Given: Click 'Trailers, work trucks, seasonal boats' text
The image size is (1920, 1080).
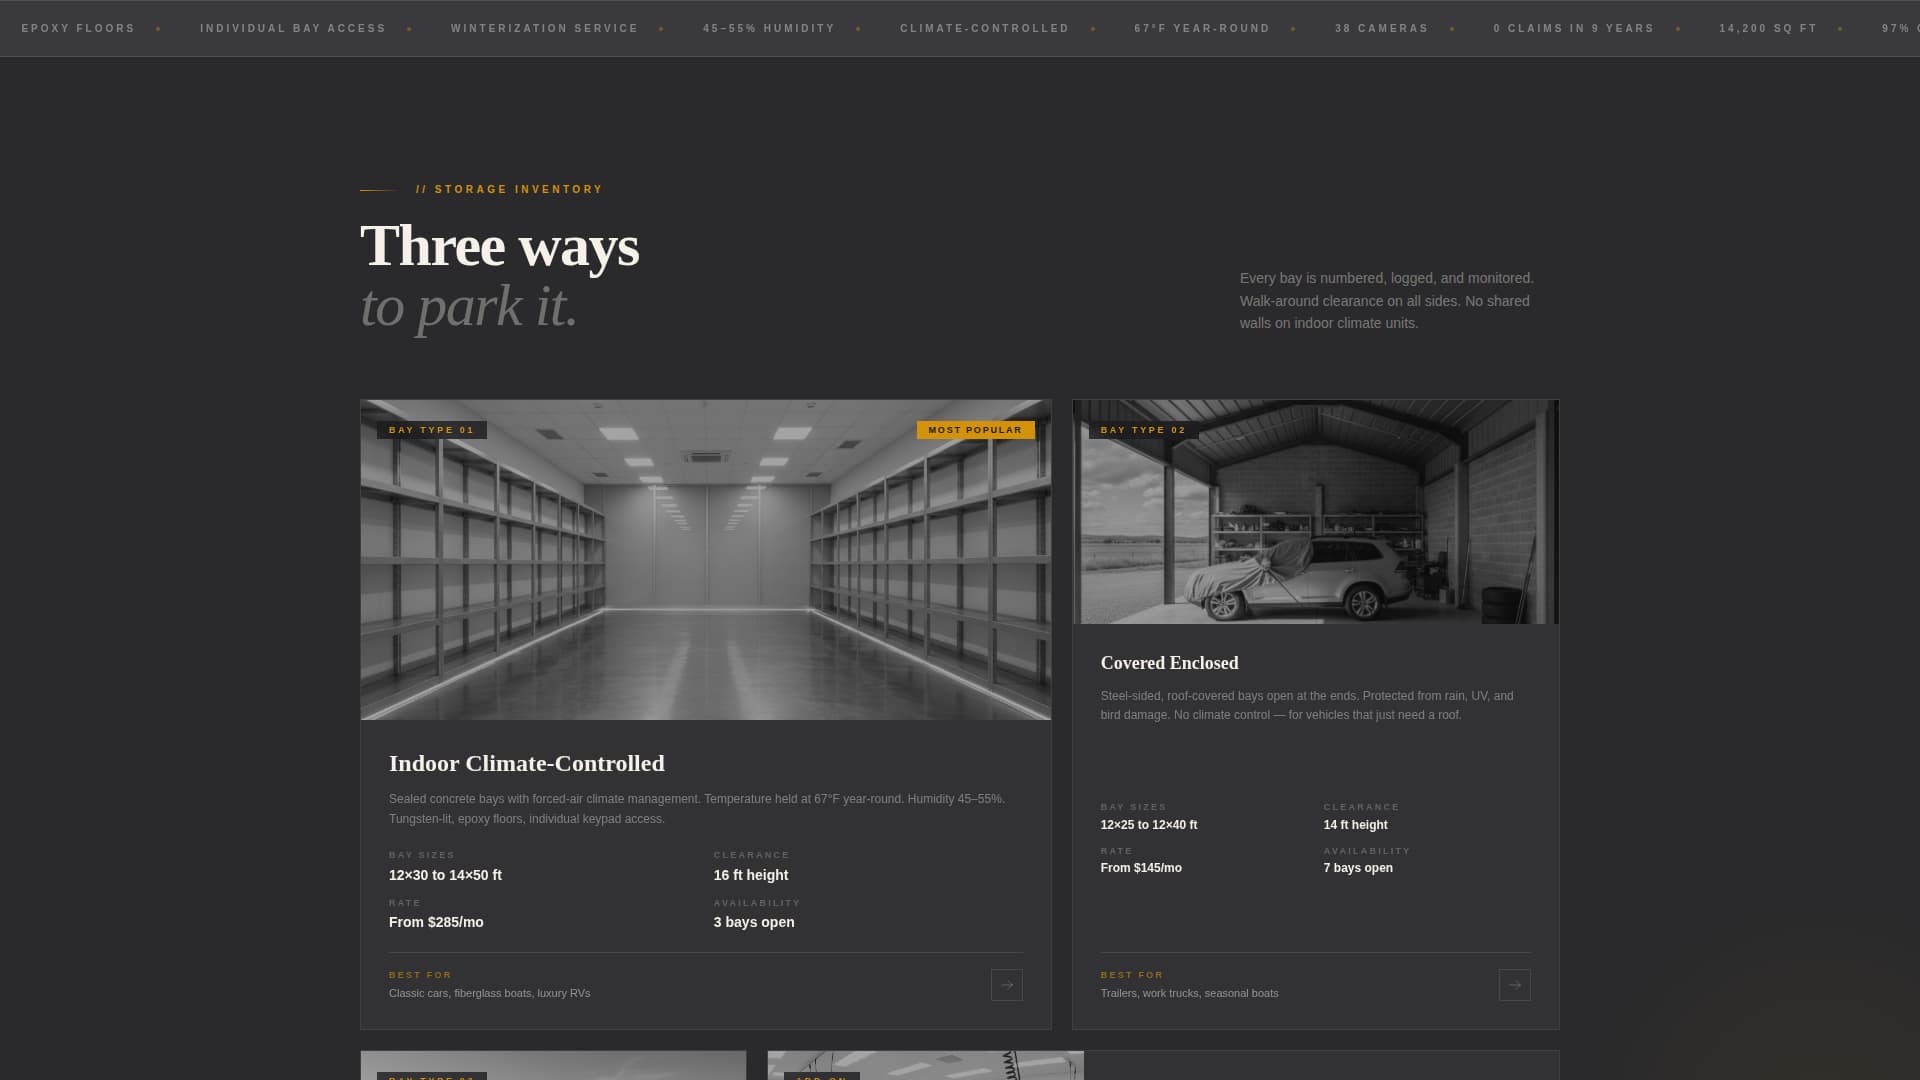Looking at the screenshot, I should pyautogui.click(x=1190, y=993).
